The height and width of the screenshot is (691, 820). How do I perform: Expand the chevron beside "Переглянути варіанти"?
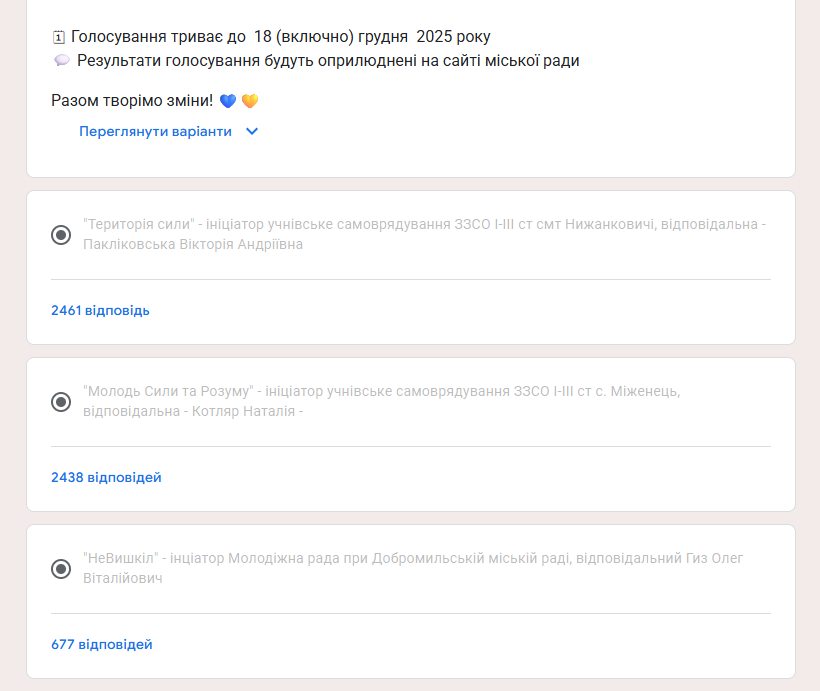(x=252, y=131)
